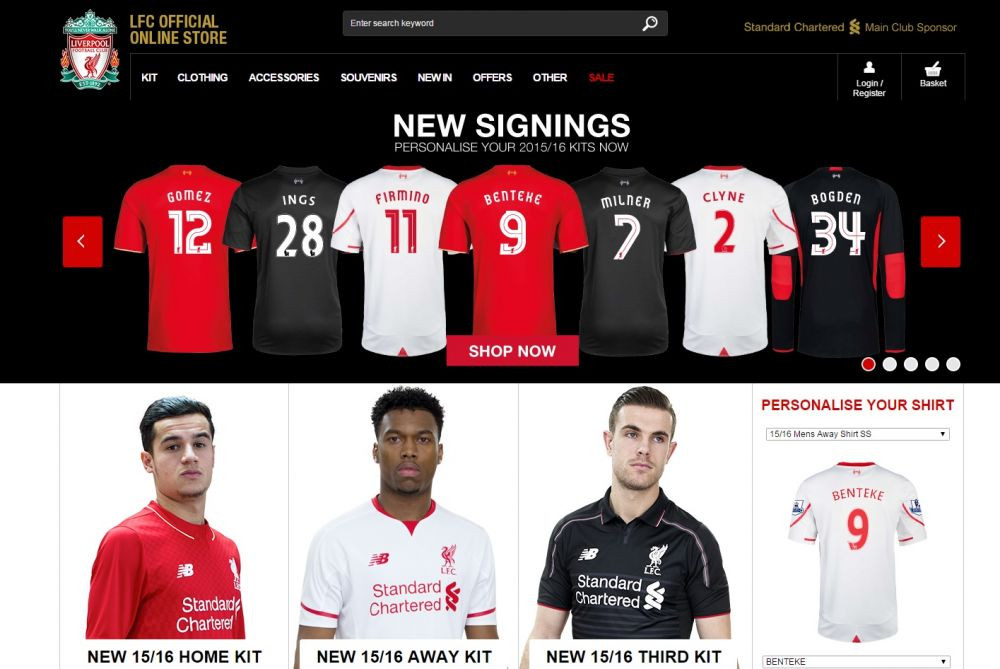1000x669 pixels.
Task: Open the ACCESSORIES menu
Action: (284, 77)
